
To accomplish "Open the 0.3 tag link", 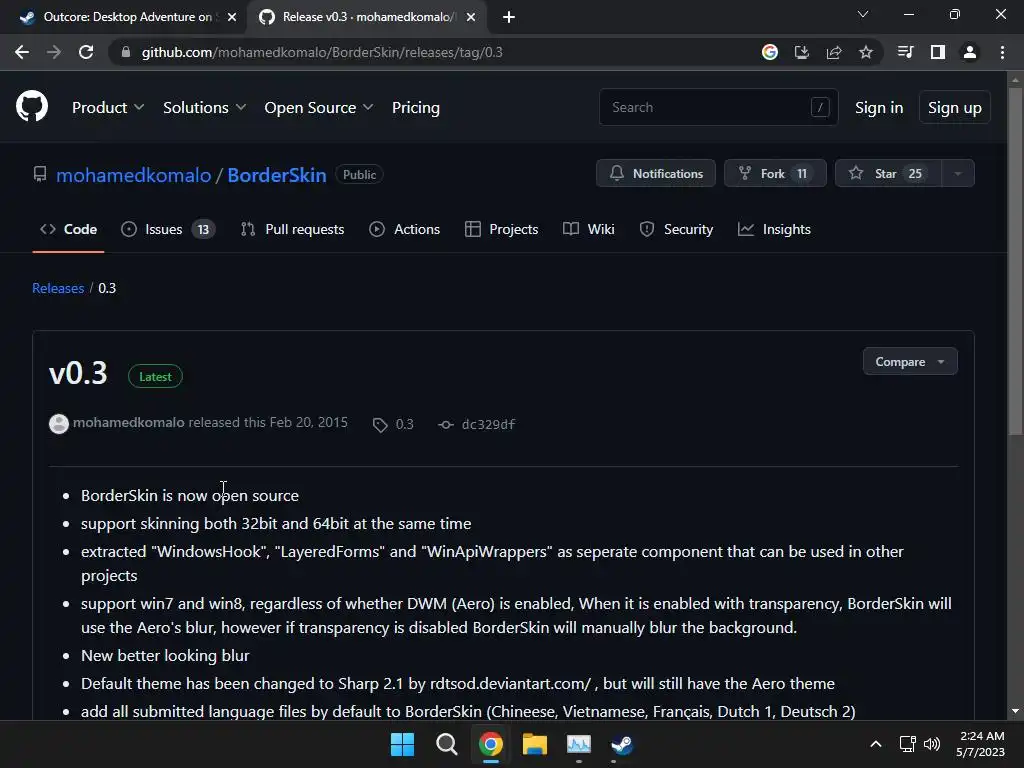I will click(x=394, y=424).
